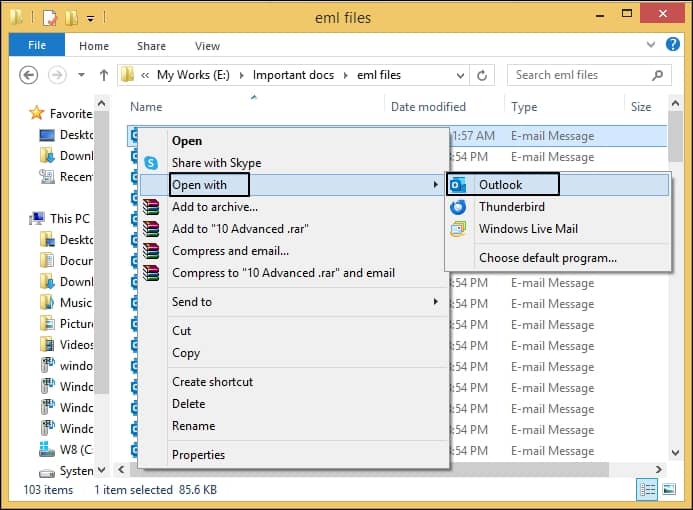Open the file with Windows Live Mail
693x510 pixels.
pyautogui.click(x=558, y=229)
